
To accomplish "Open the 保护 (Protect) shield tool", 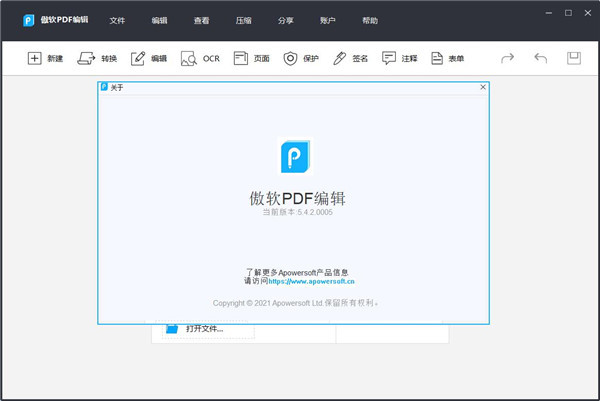I will coord(301,59).
